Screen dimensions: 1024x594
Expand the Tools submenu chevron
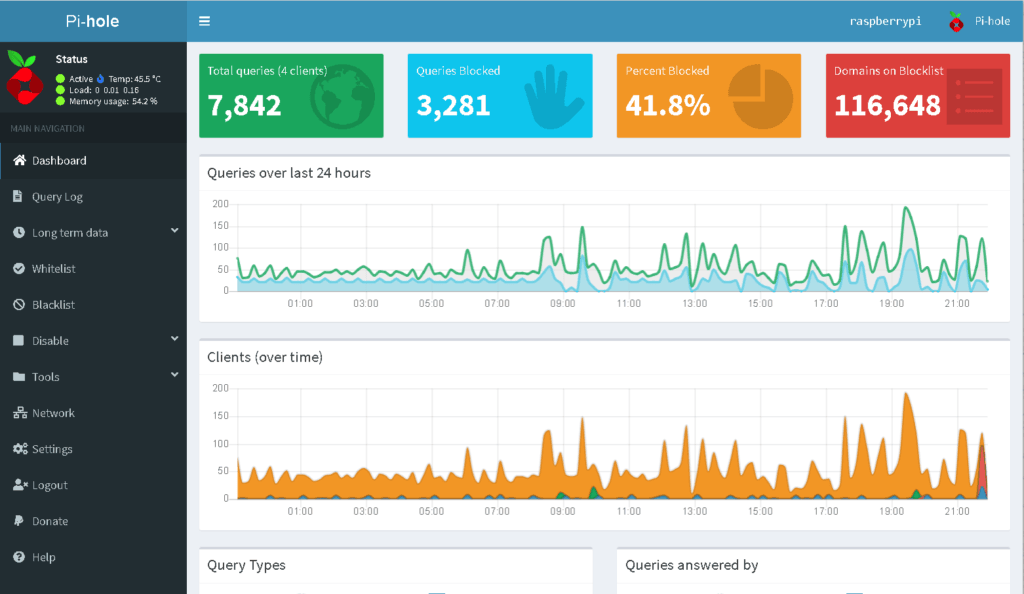174,375
